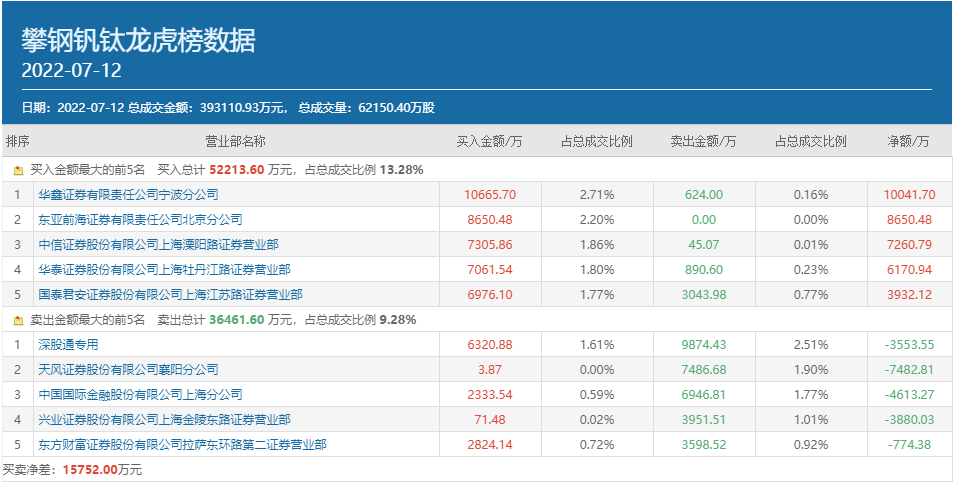Screen dimensions: 953x483
Task: Click 兴业证券股份有限公司上海金陵东路证券营业部 link
Action: [x=164, y=419]
